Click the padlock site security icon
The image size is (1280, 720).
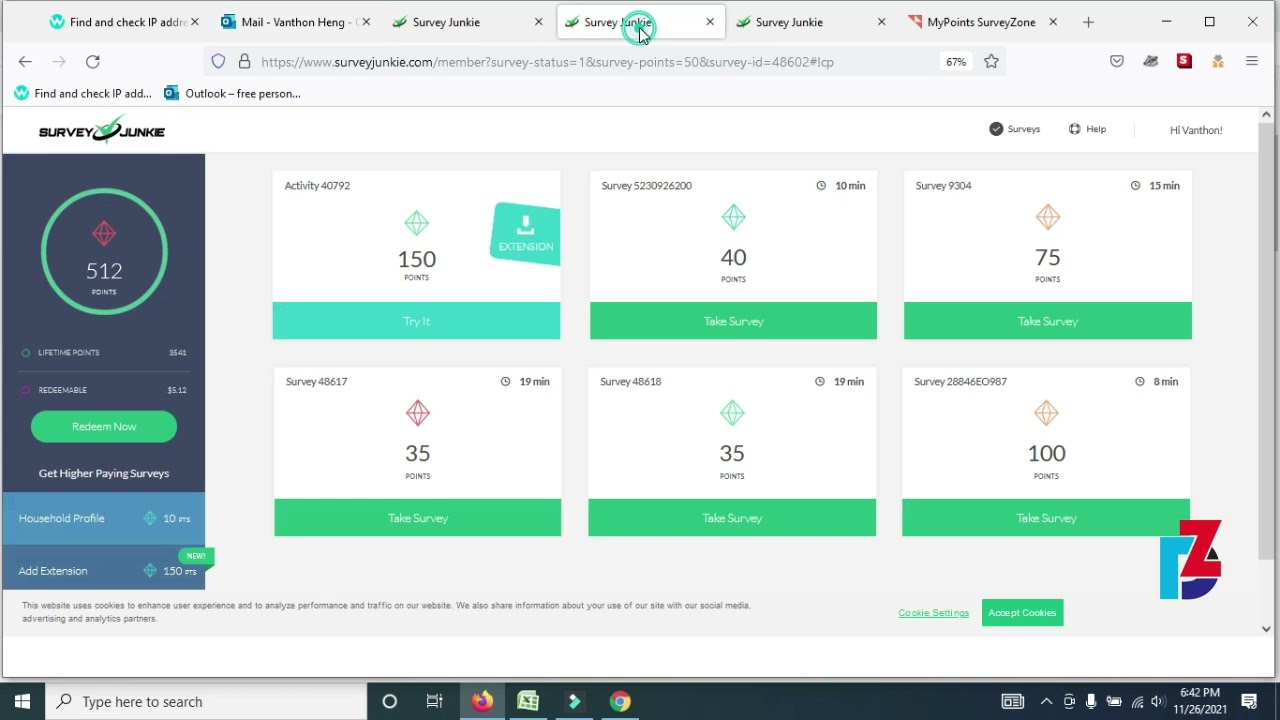244,62
